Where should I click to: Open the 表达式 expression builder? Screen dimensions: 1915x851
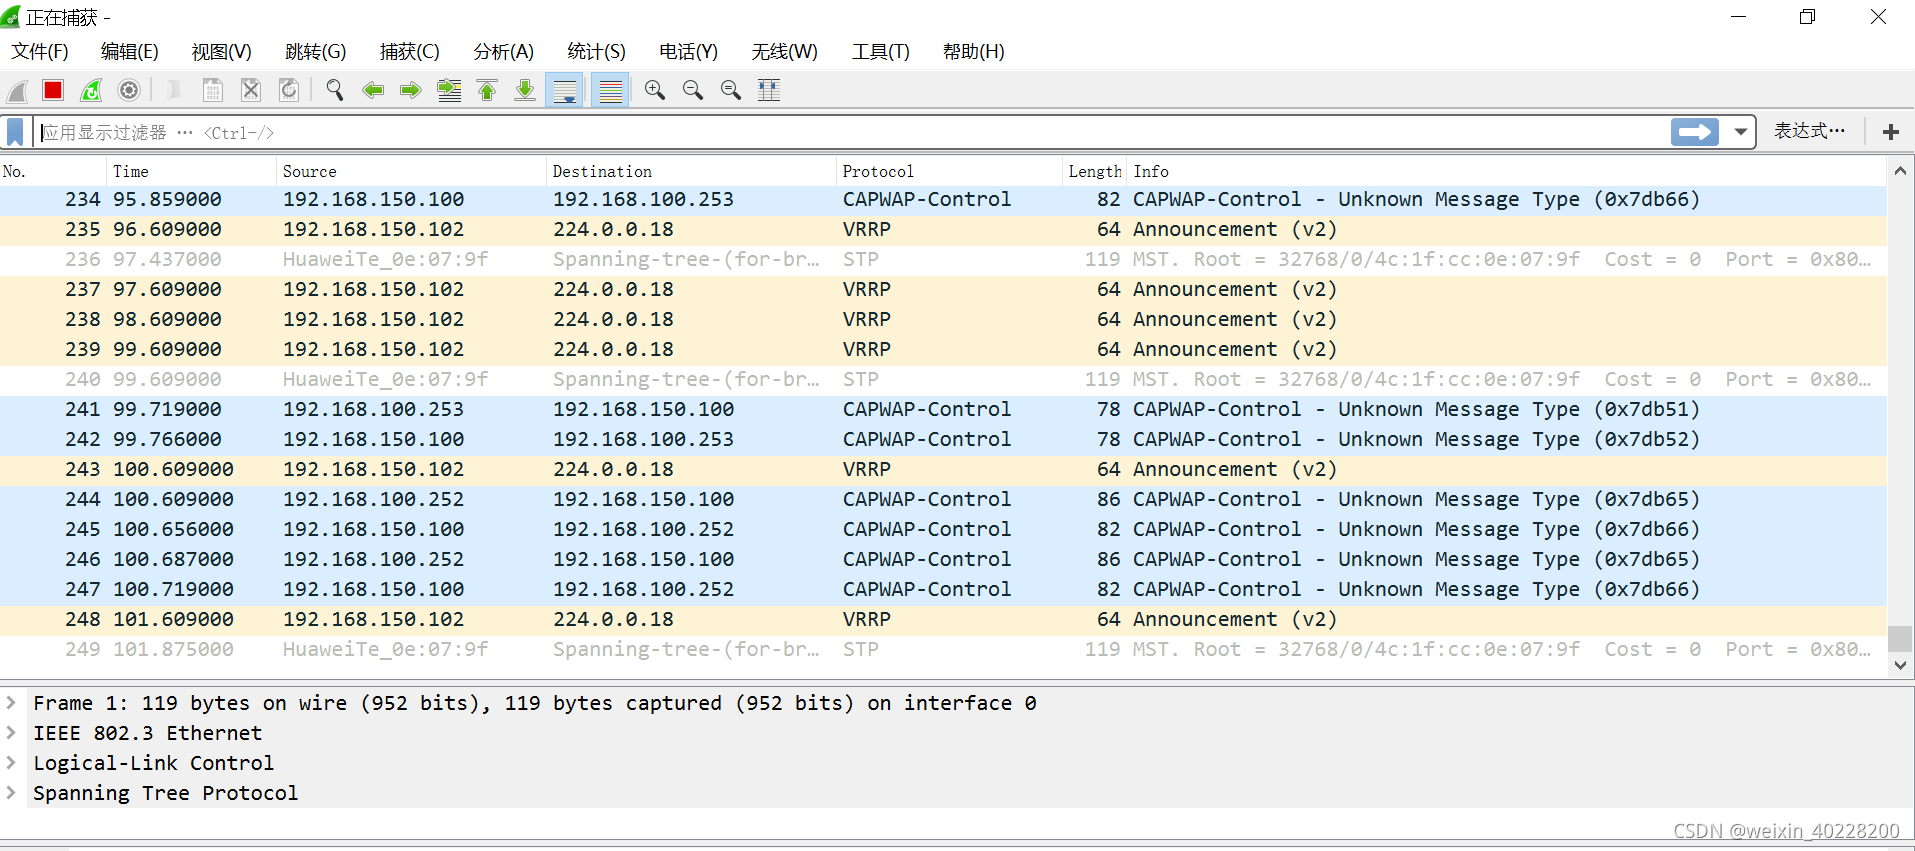(1810, 131)
